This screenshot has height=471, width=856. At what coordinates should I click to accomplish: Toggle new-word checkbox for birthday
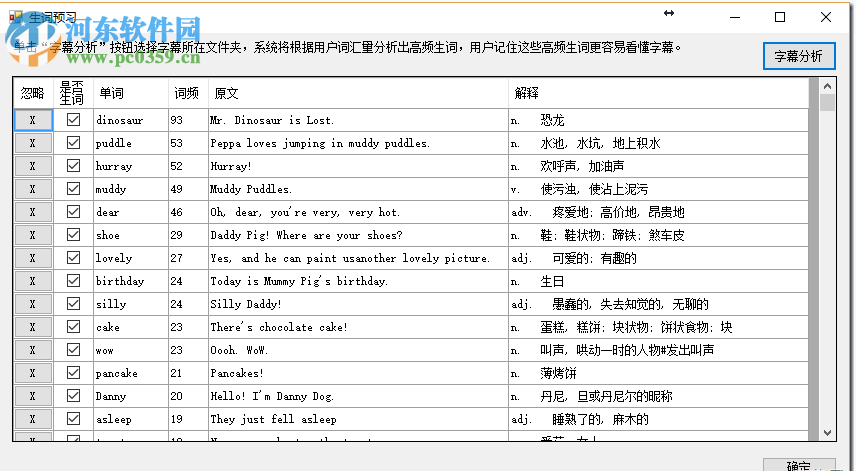click(x=73, y=281)
